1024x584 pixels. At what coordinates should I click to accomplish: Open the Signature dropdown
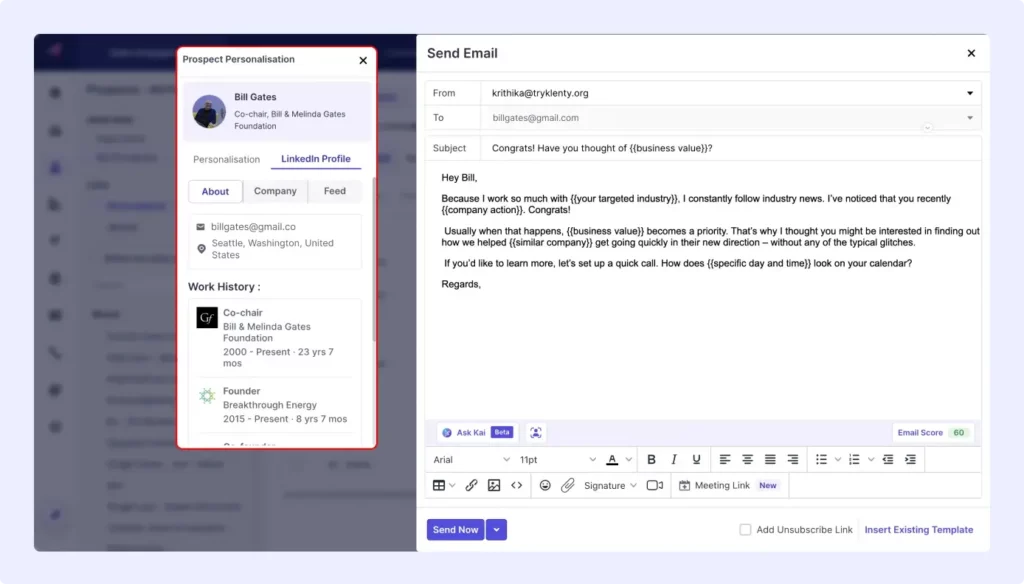coord(610,485)
